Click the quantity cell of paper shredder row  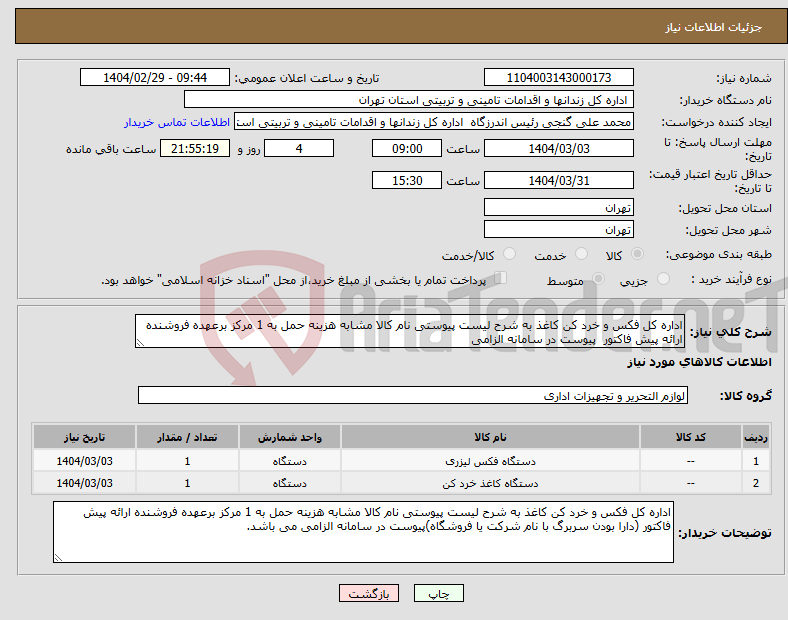tap(187, 483)
